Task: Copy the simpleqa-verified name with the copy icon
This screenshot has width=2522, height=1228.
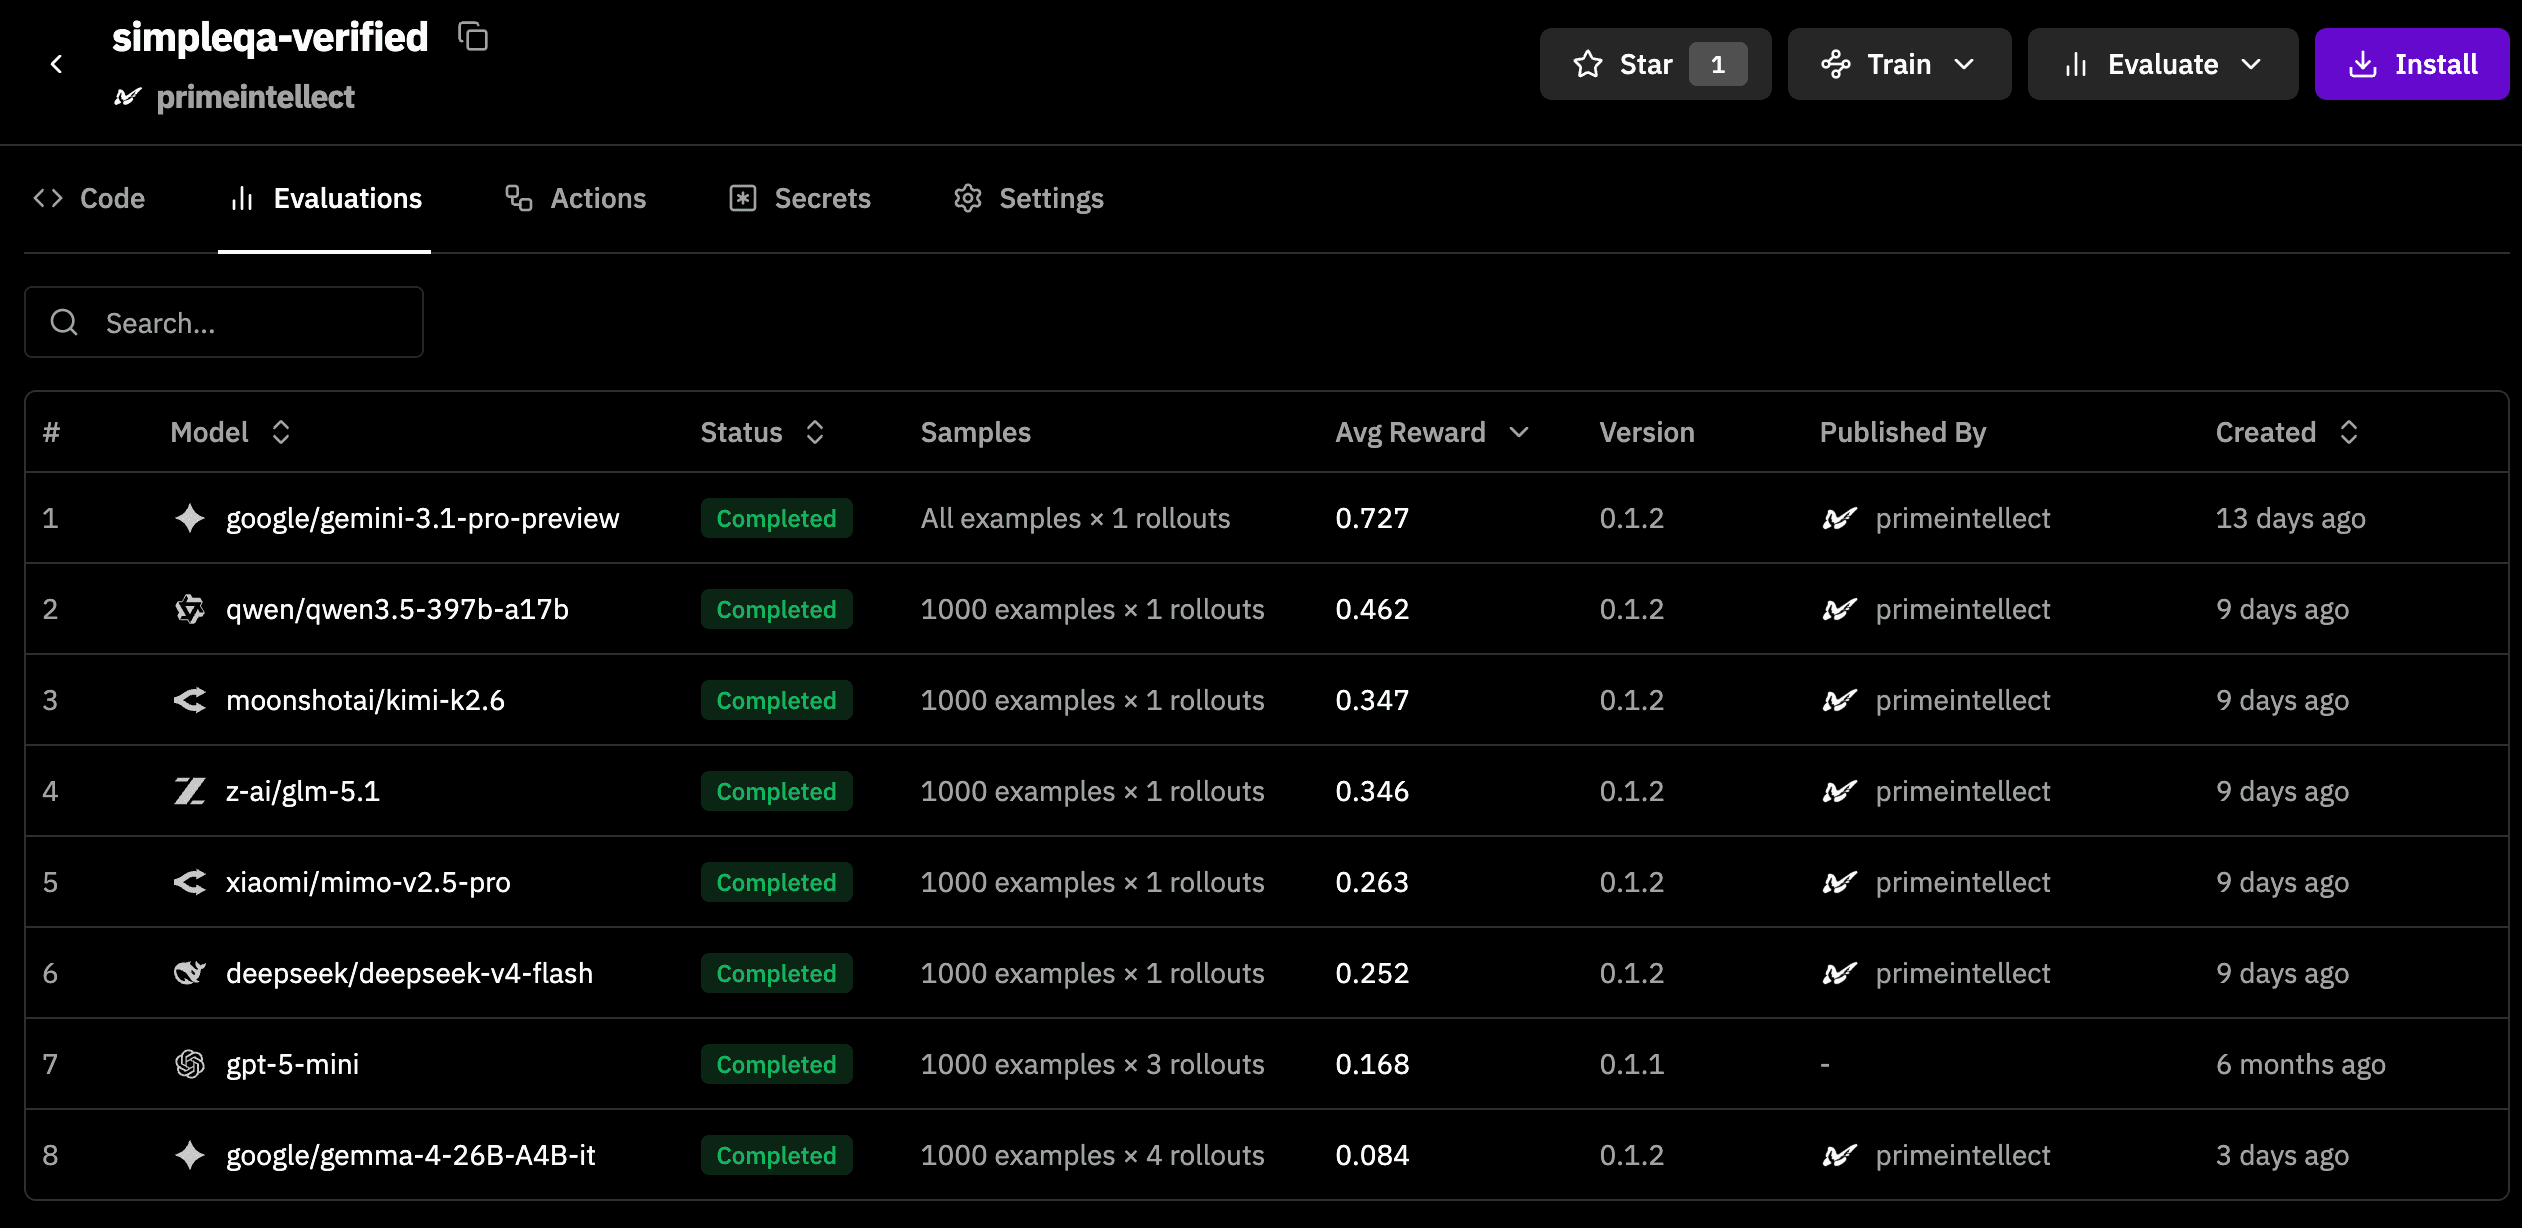Action: (x=473, y=37)
